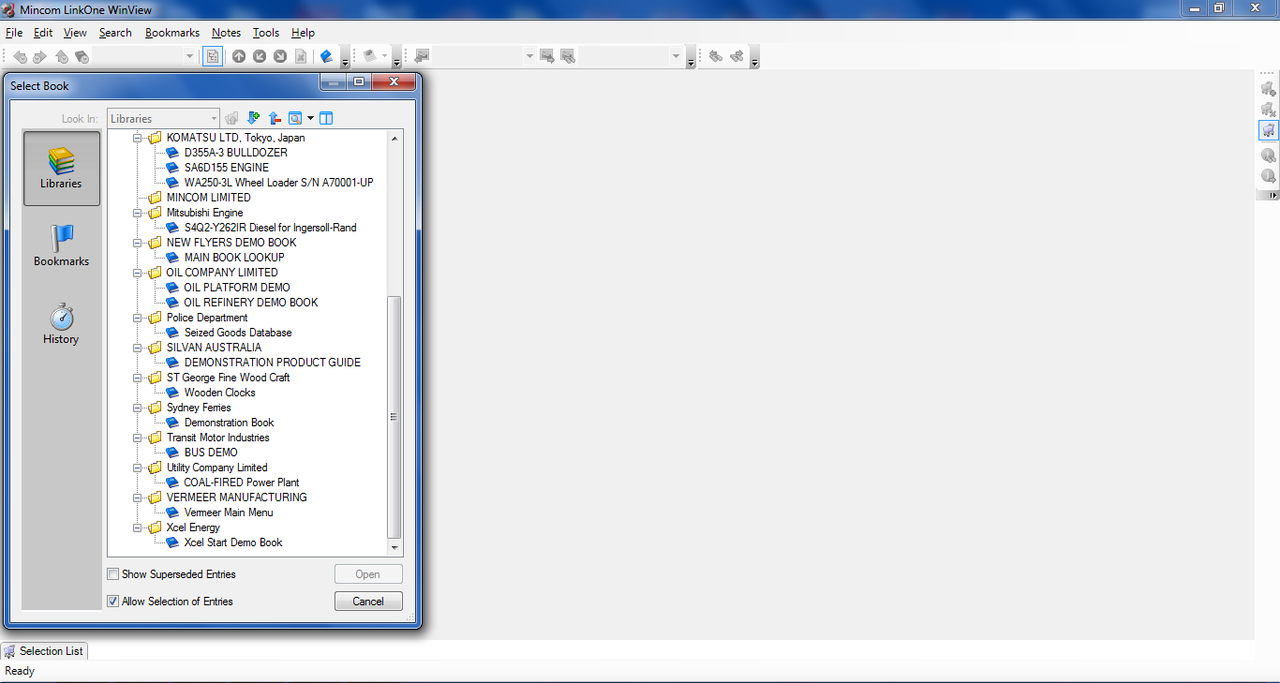Open the Notes menu

(x=226, y=33)
